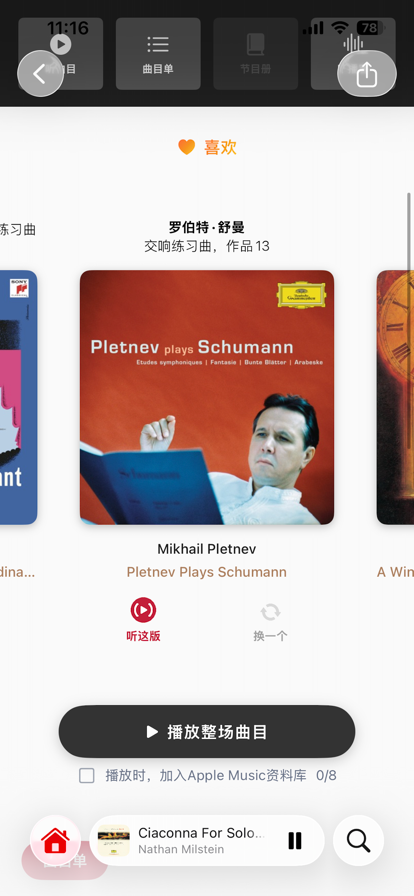Viewport: 414px width, 896px height.
Task: Tap the share icon
Action: [367, 74]
